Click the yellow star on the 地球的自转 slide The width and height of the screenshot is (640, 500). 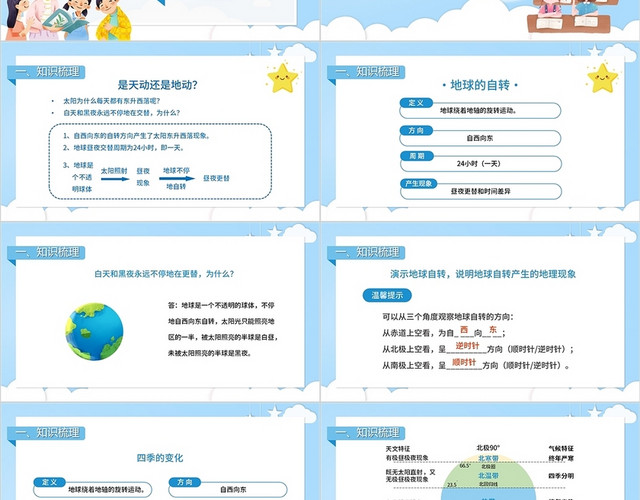[x=602, y=78]
